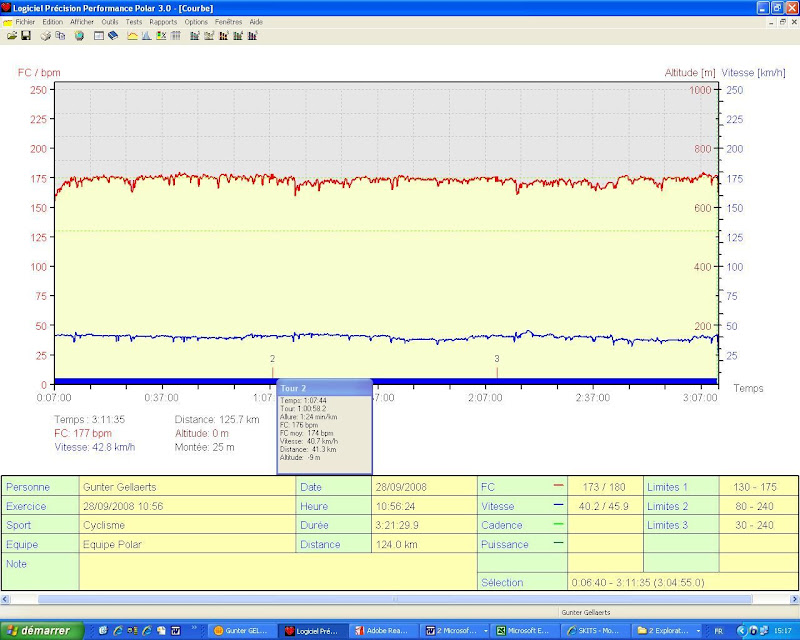Click the empty Note text field

coord(277,572)
